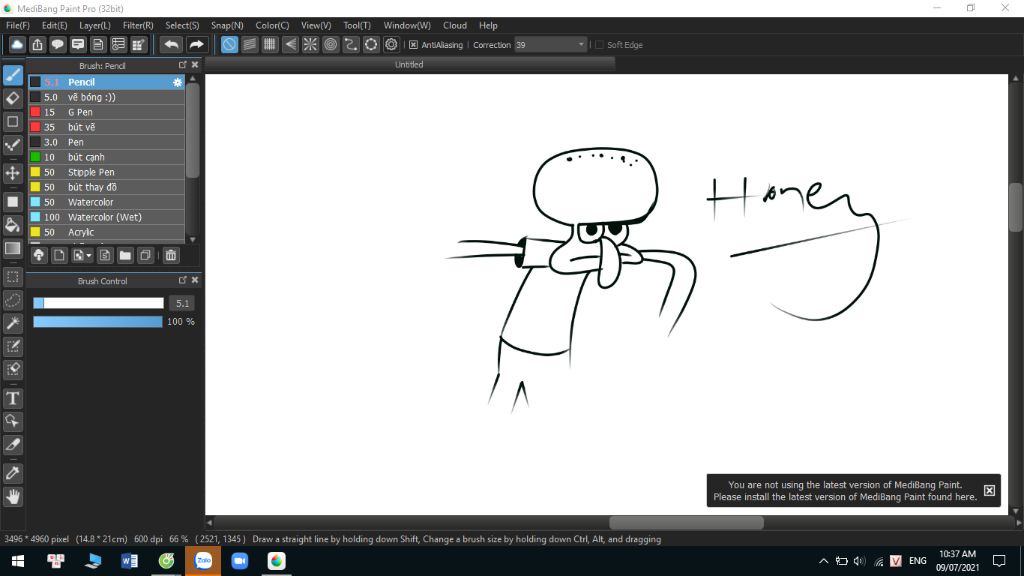The height and width of the screenshot is (576, 1024).
Task: Select the G Pen brush
Action: point(106,112)
